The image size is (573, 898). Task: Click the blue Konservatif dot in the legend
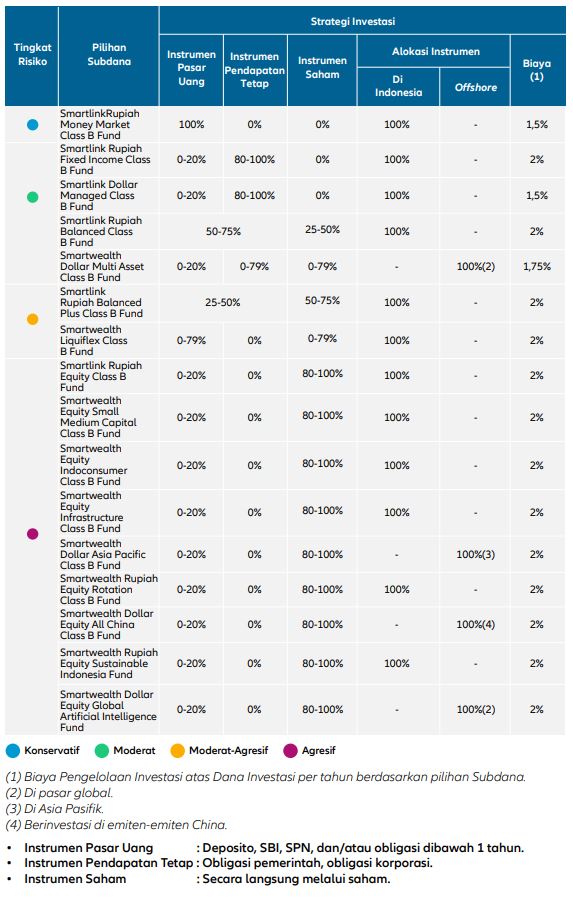coord(13,750)
